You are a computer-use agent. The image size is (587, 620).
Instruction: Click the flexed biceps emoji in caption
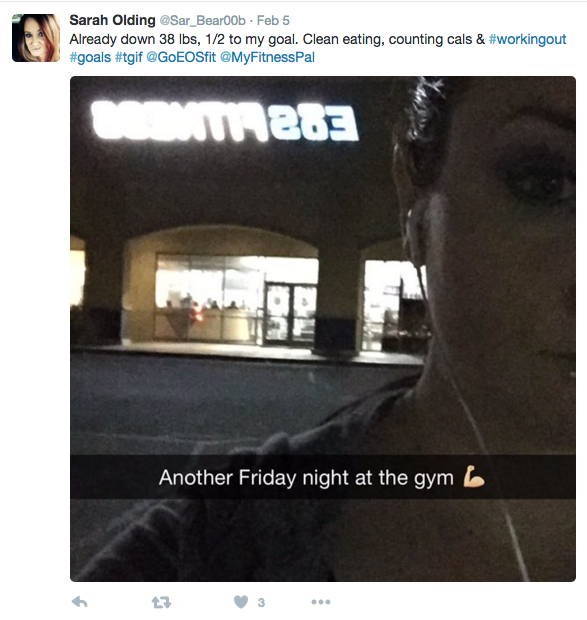click(x=474, y=477)
